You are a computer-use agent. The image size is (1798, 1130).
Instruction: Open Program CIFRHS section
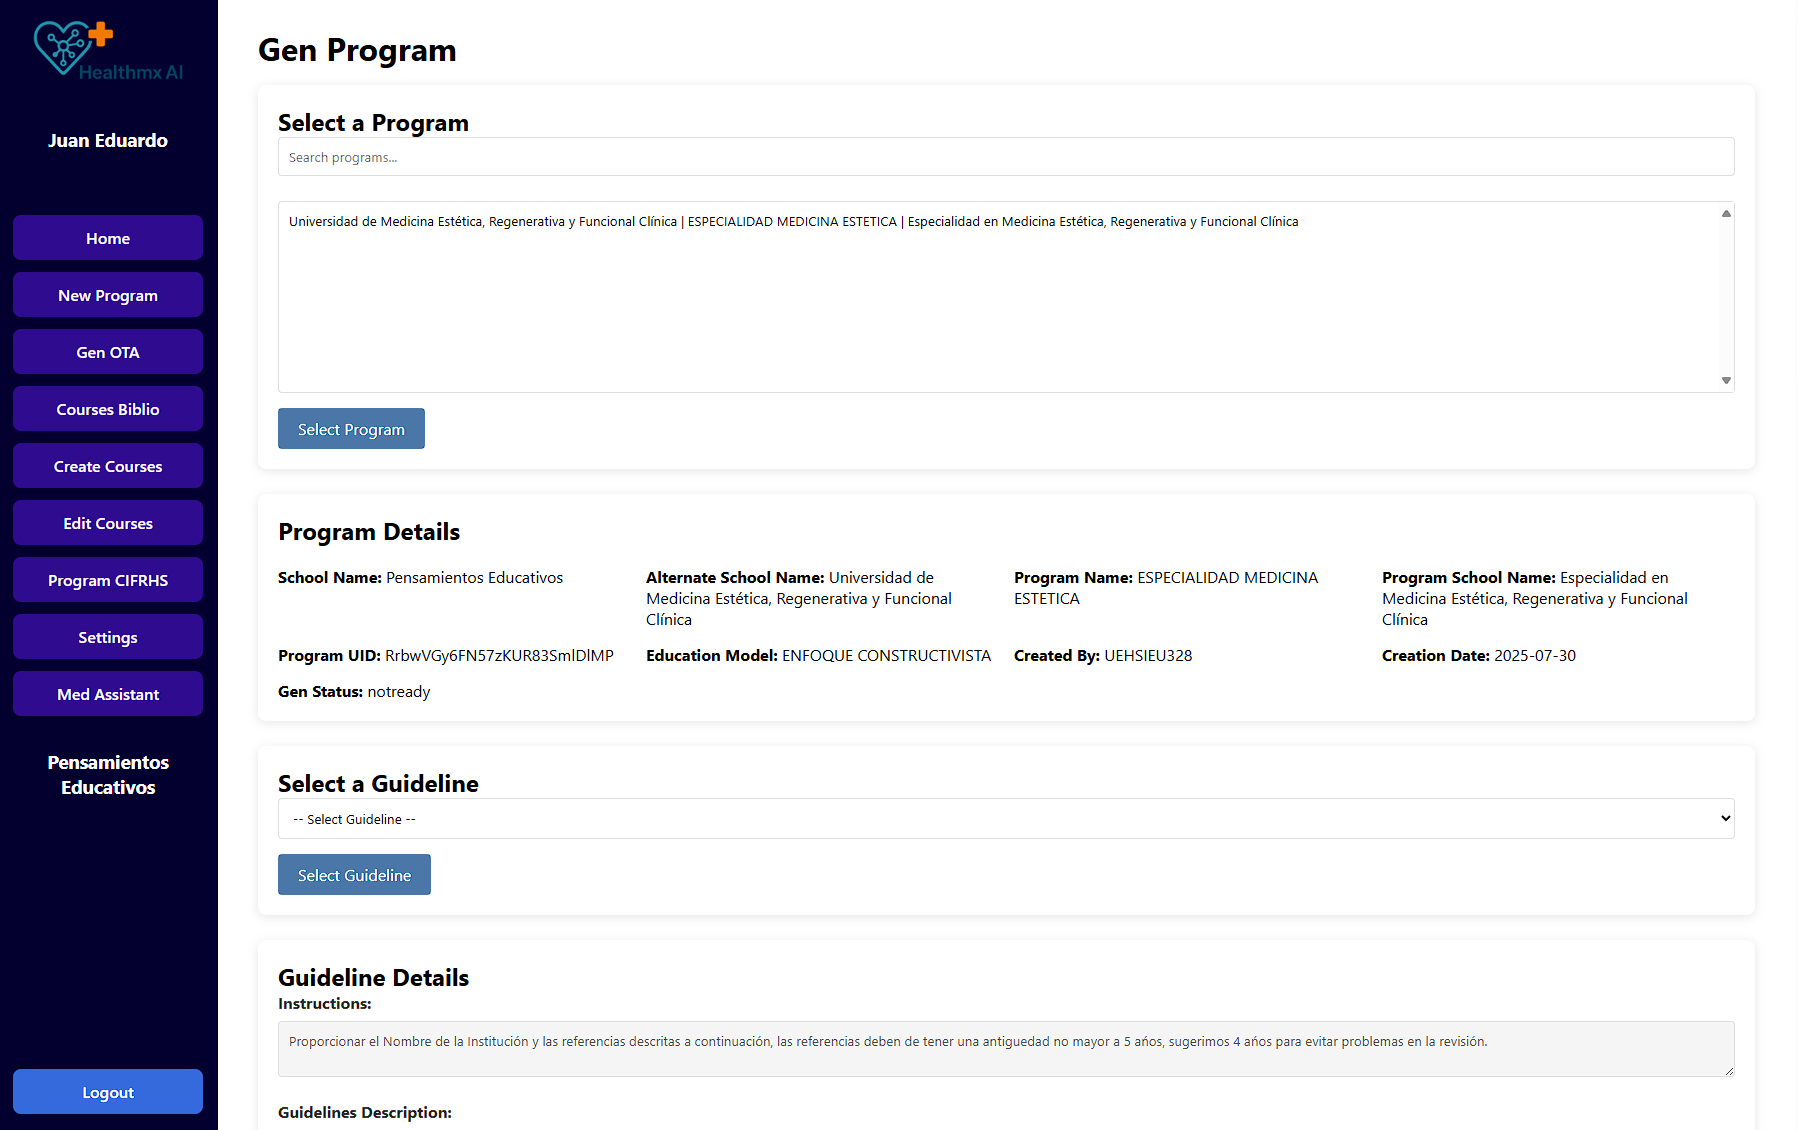pyautogui.click(x=108, y=580)
